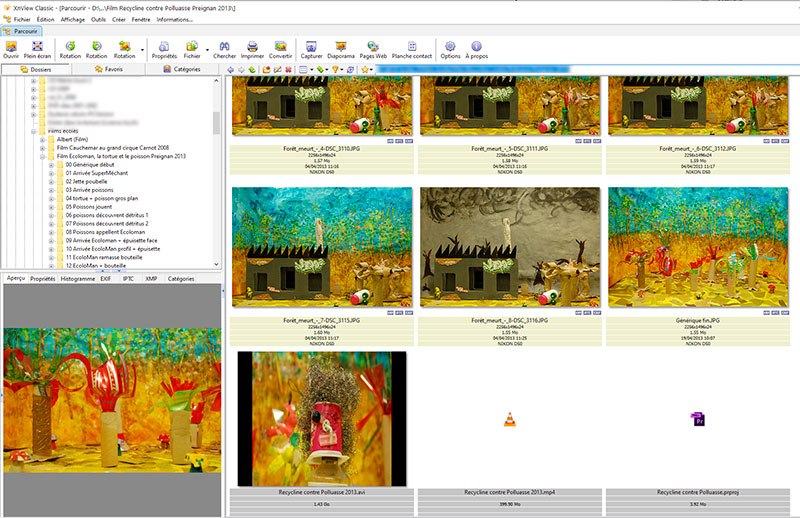800x518 pixels.
Task: Show the EXIF tab
Action: [x=106, y=279]
